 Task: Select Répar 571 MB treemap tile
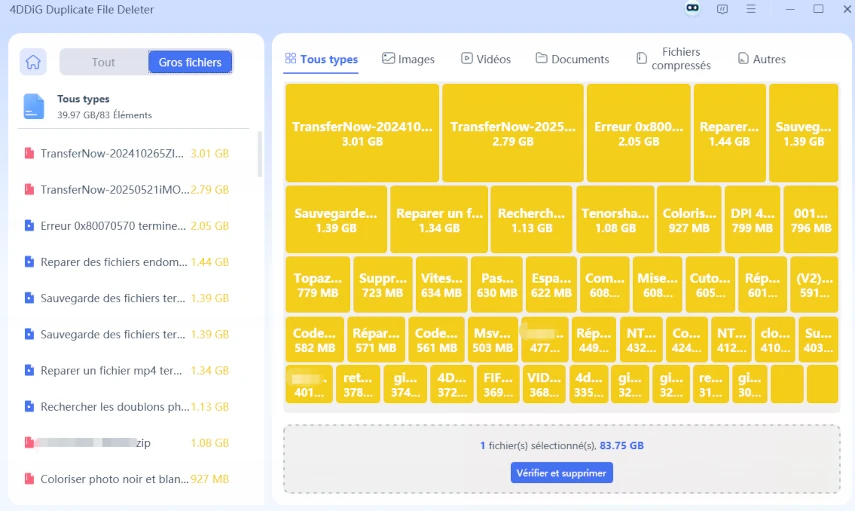(x=376, y=340)
